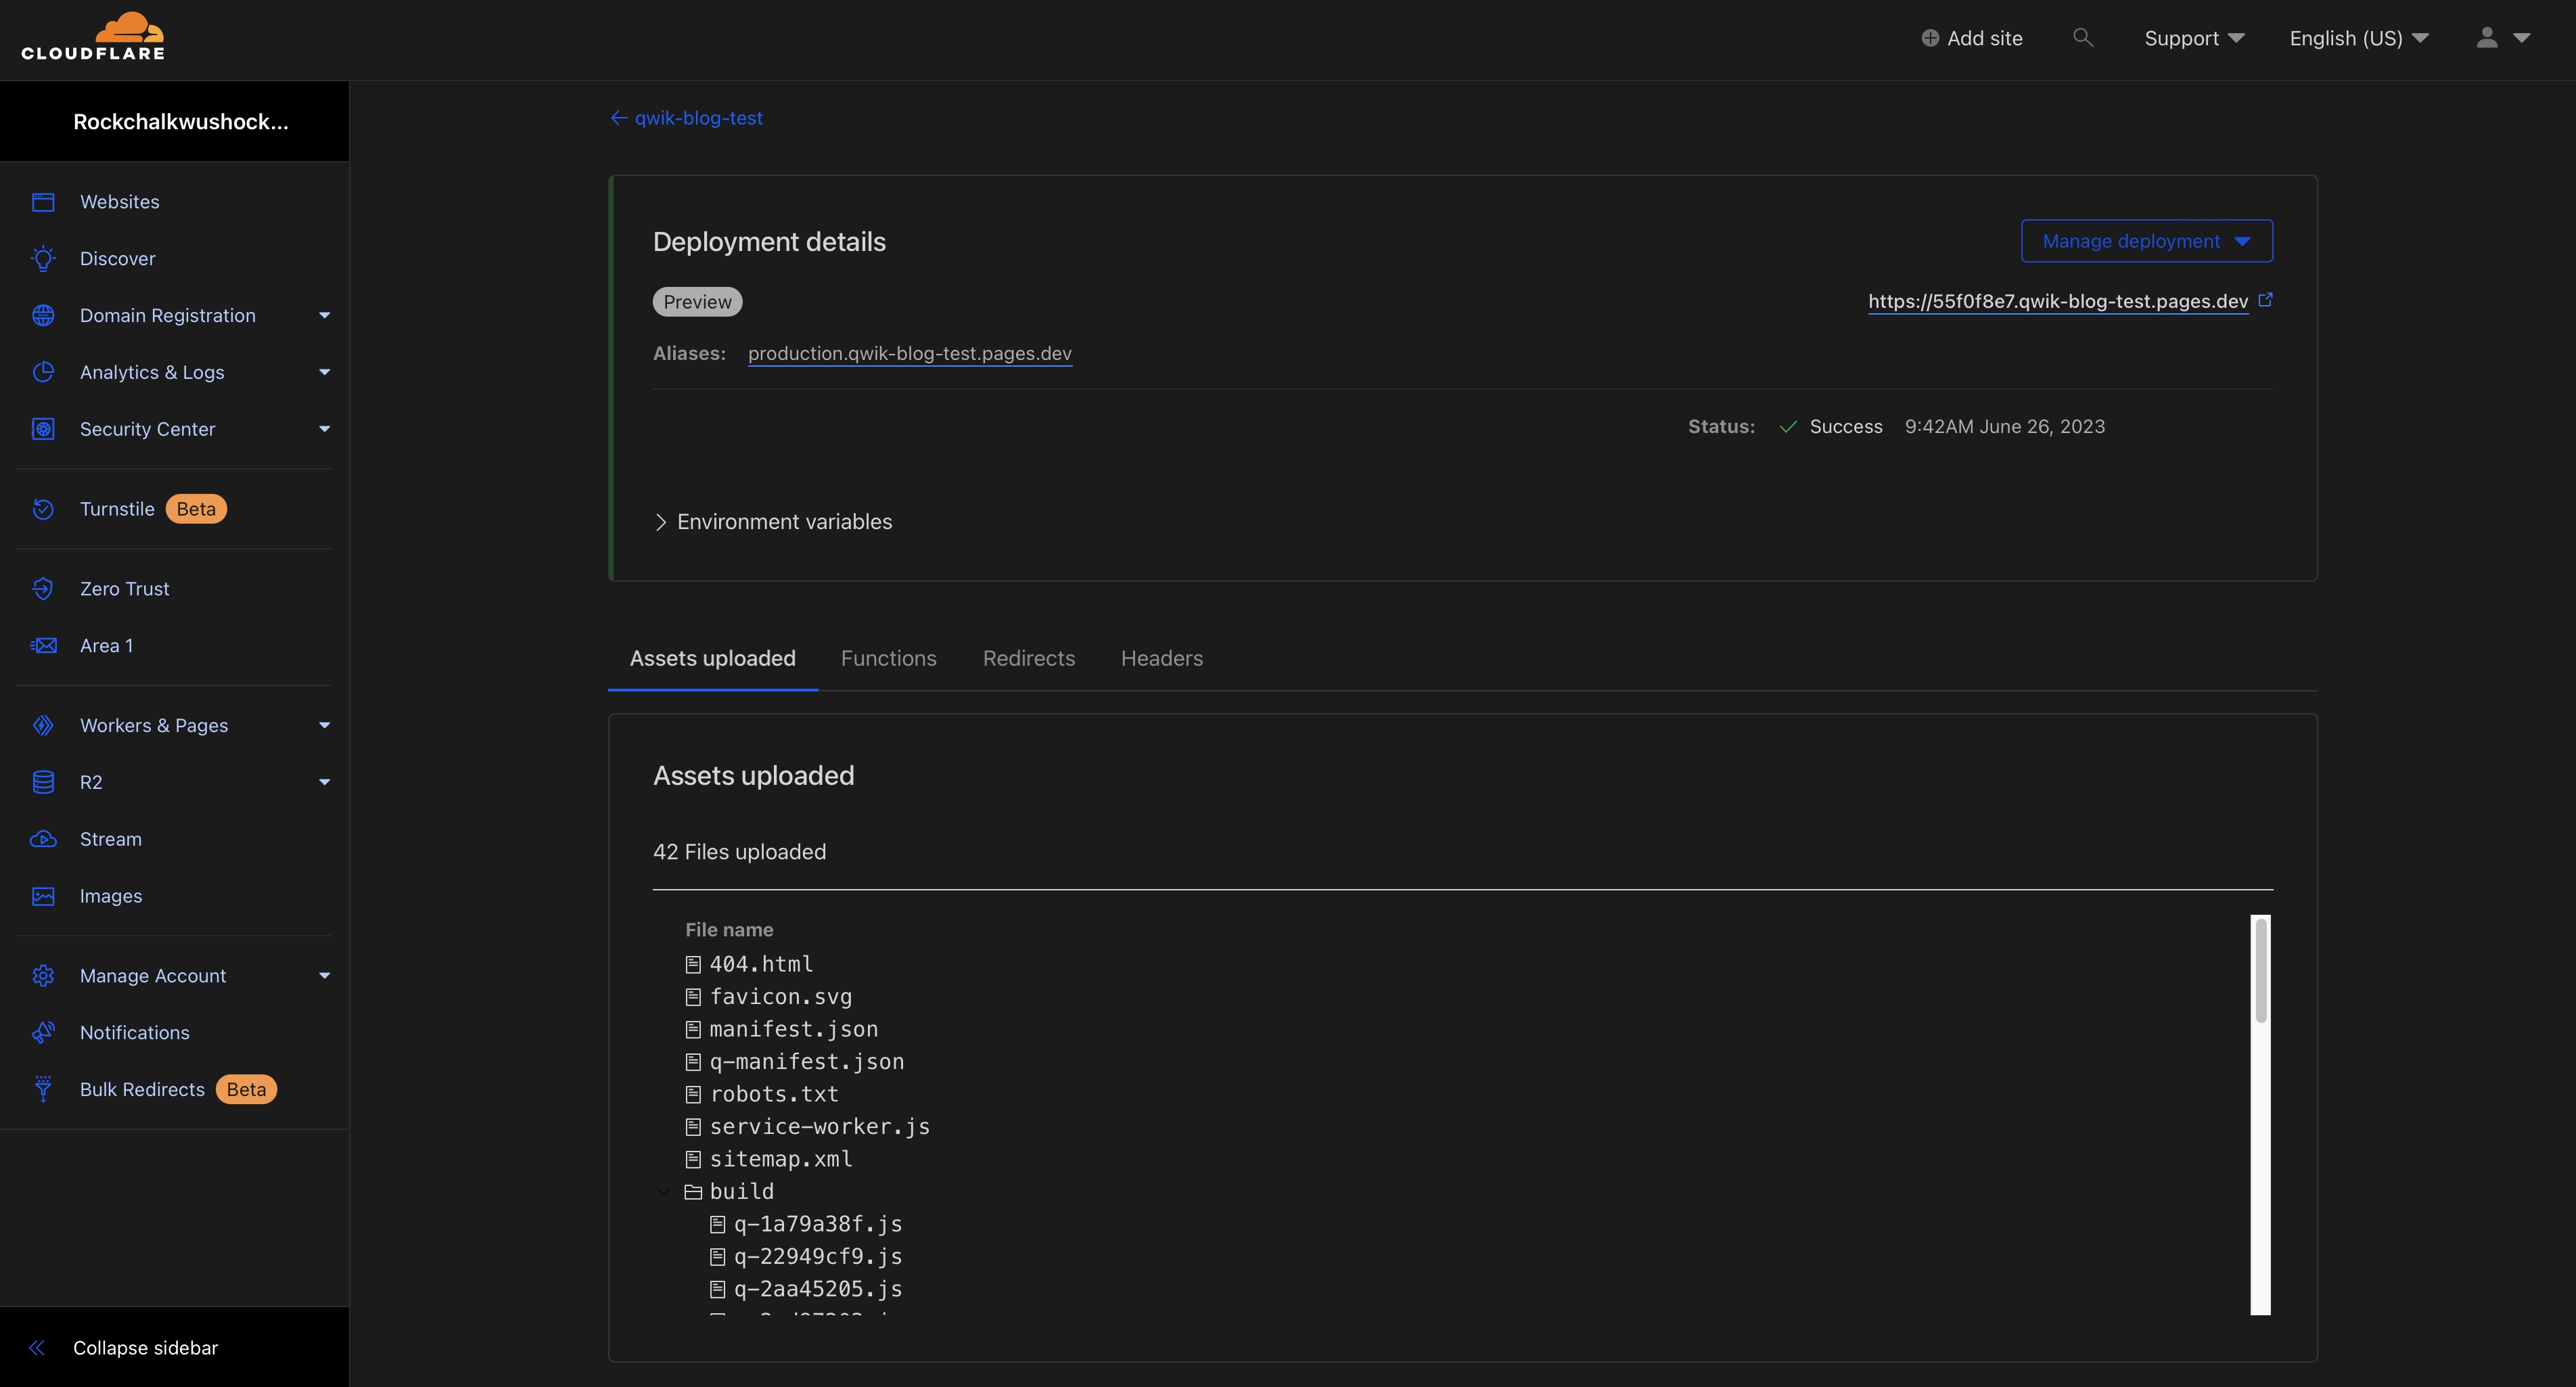
Task: Click the Zero Trust sidebar icon
Action: [43, 589]
